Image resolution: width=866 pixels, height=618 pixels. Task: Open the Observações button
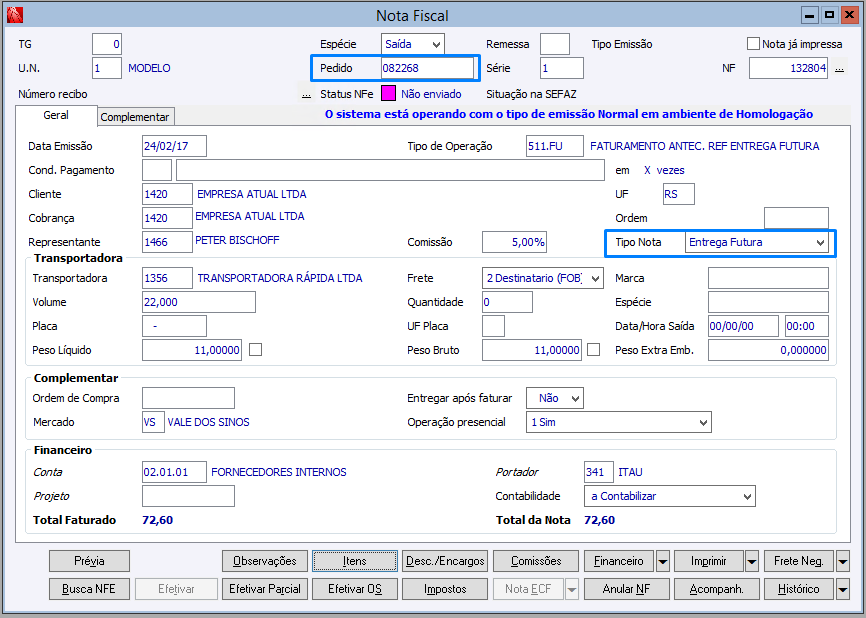coord(265,561)
